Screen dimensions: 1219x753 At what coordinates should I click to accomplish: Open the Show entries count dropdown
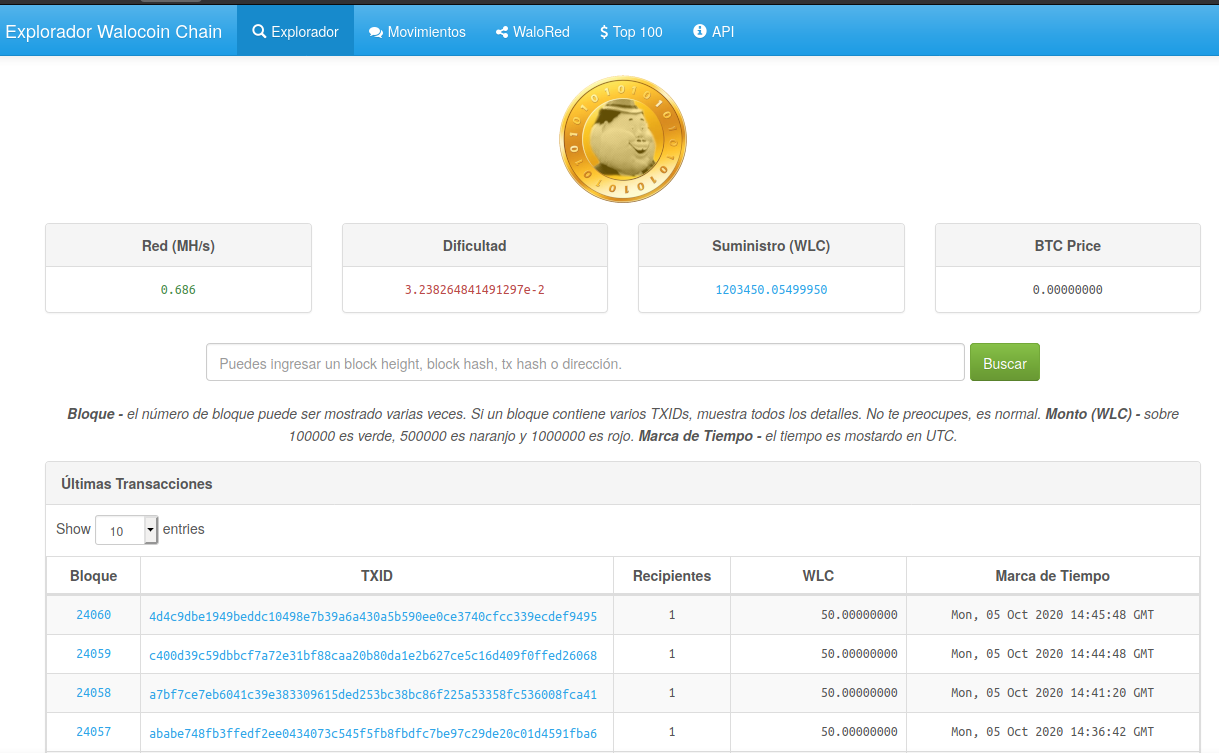click(x=126, y=530)
